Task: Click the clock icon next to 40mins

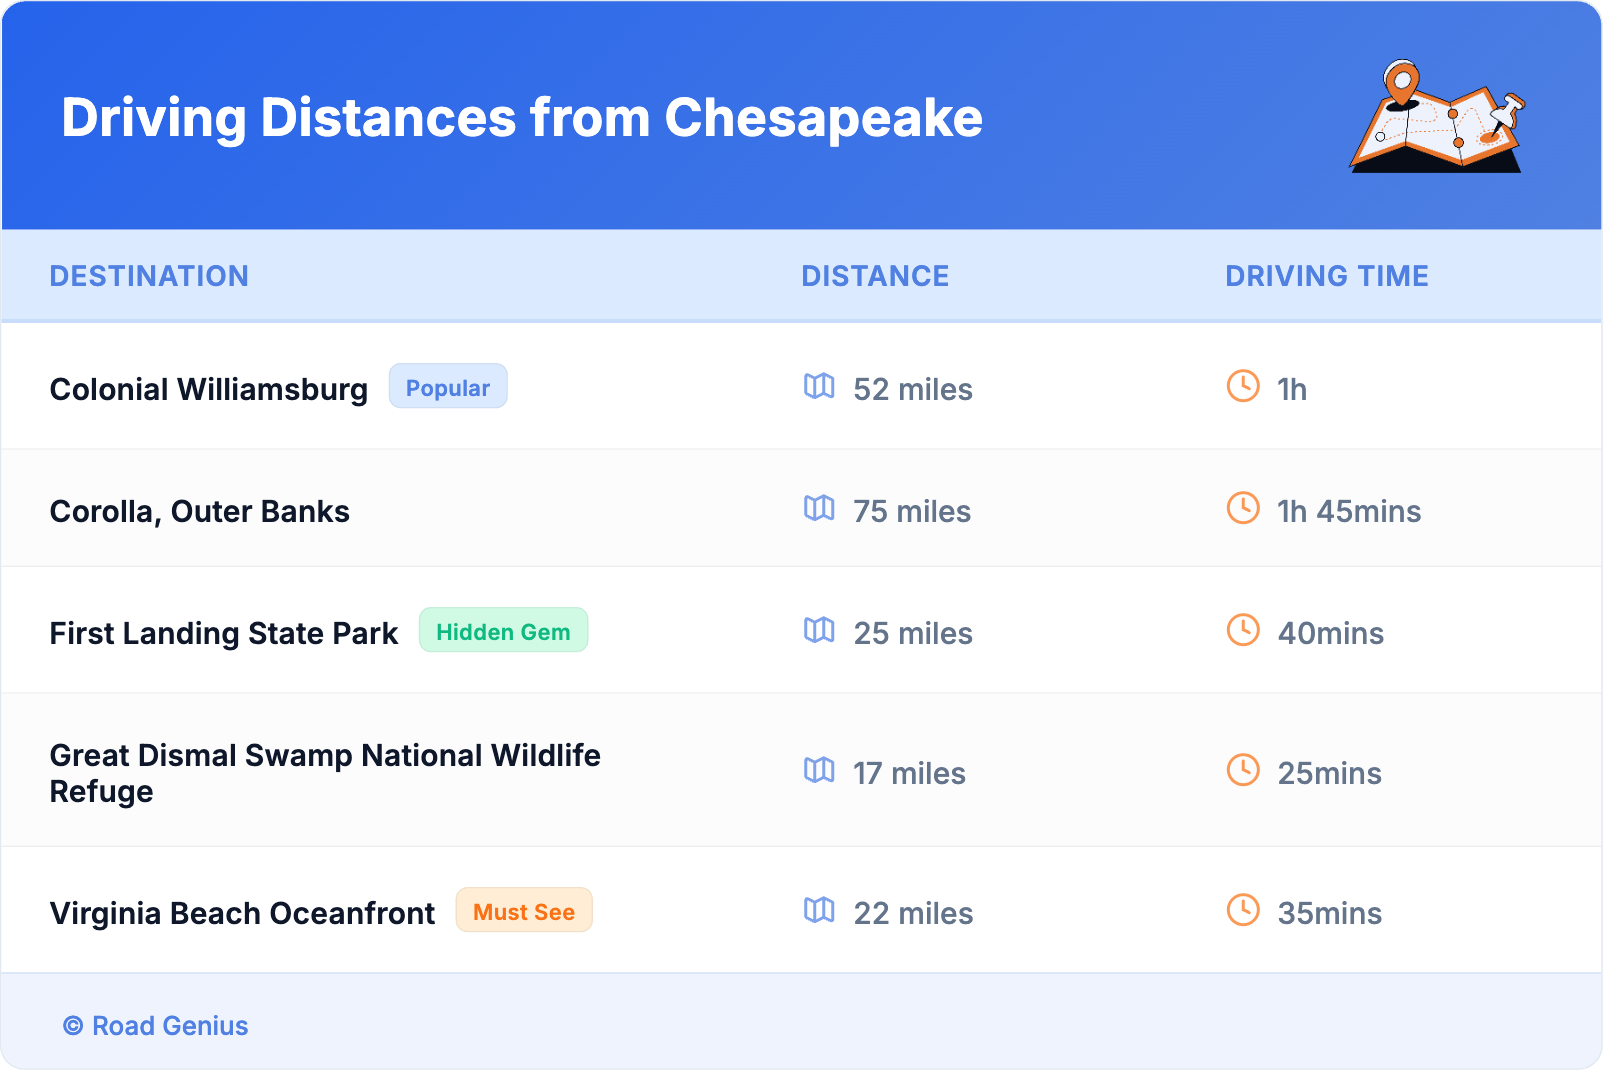Action: click(1243, 631)
